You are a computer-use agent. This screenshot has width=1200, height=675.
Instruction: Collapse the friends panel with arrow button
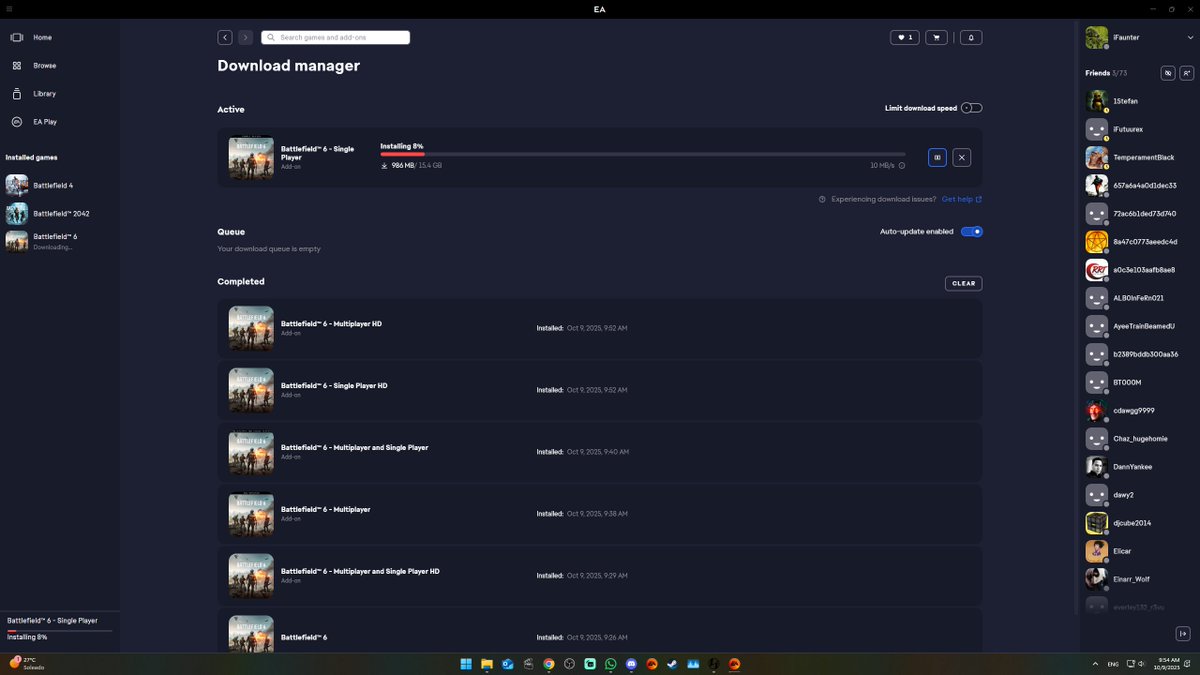tap(1183, 633)
